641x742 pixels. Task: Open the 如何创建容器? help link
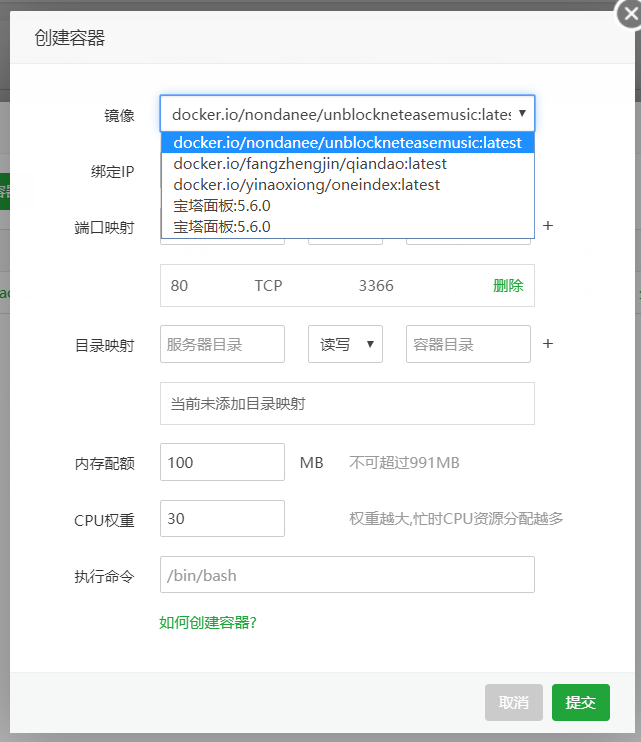[208, 622]
